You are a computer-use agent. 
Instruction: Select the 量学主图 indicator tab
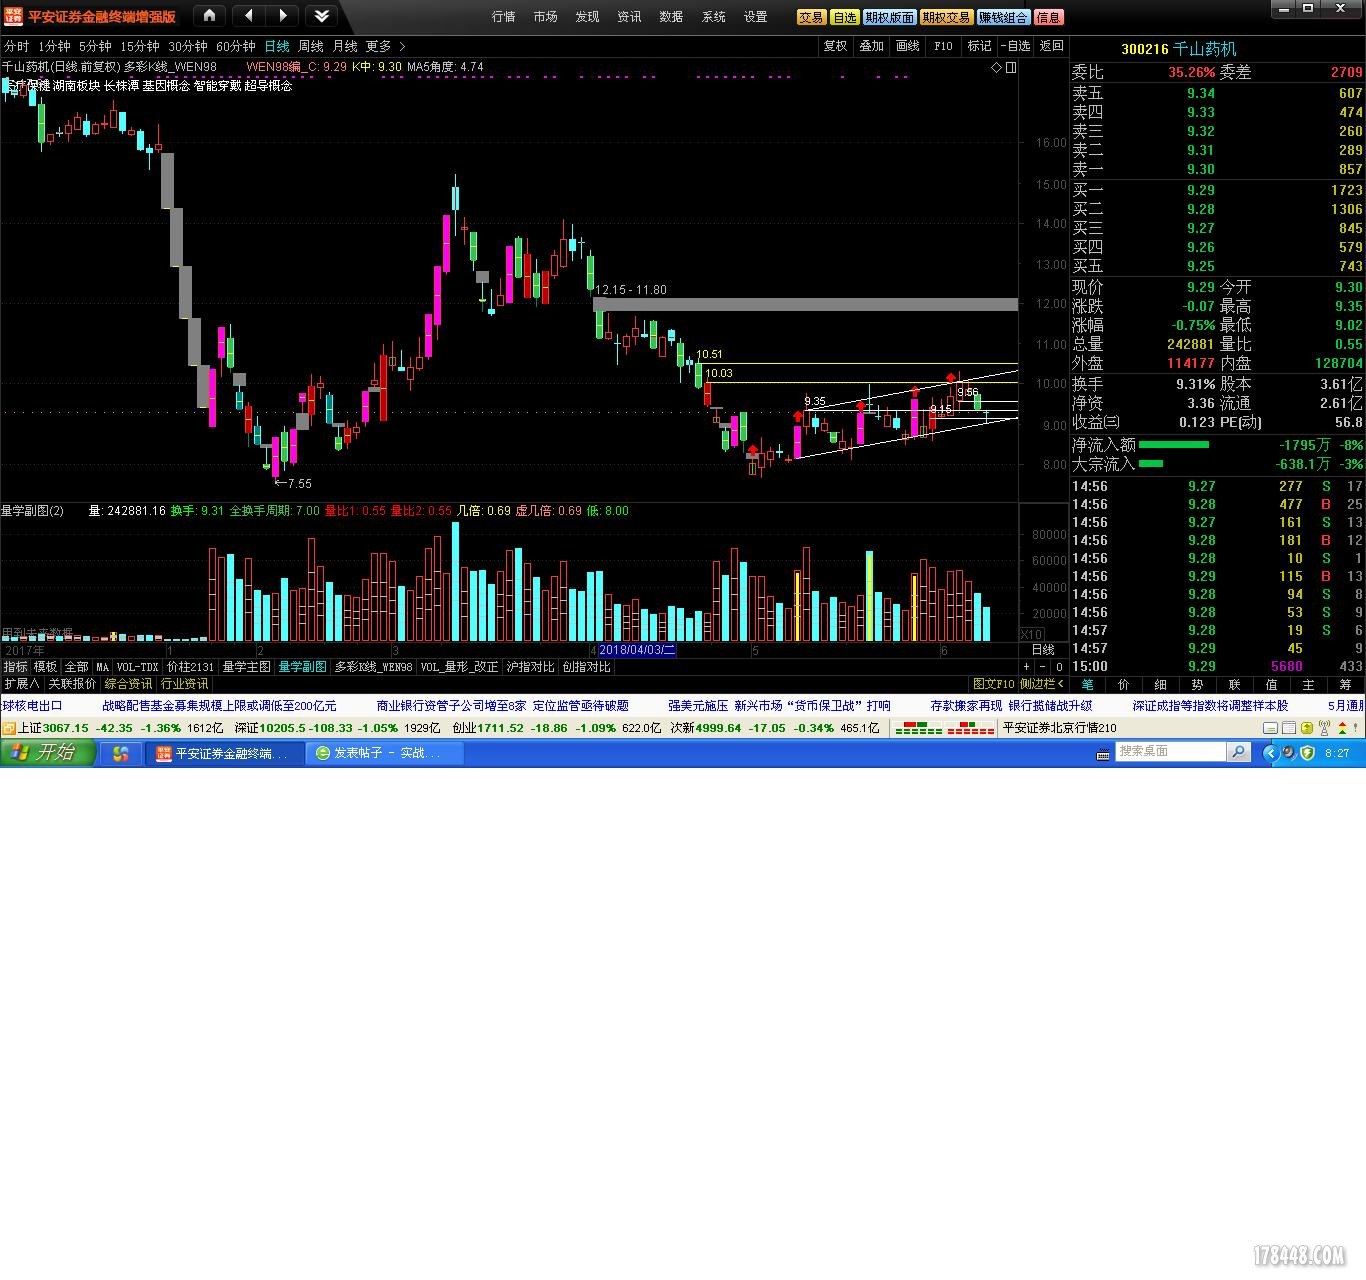(246, 667)
